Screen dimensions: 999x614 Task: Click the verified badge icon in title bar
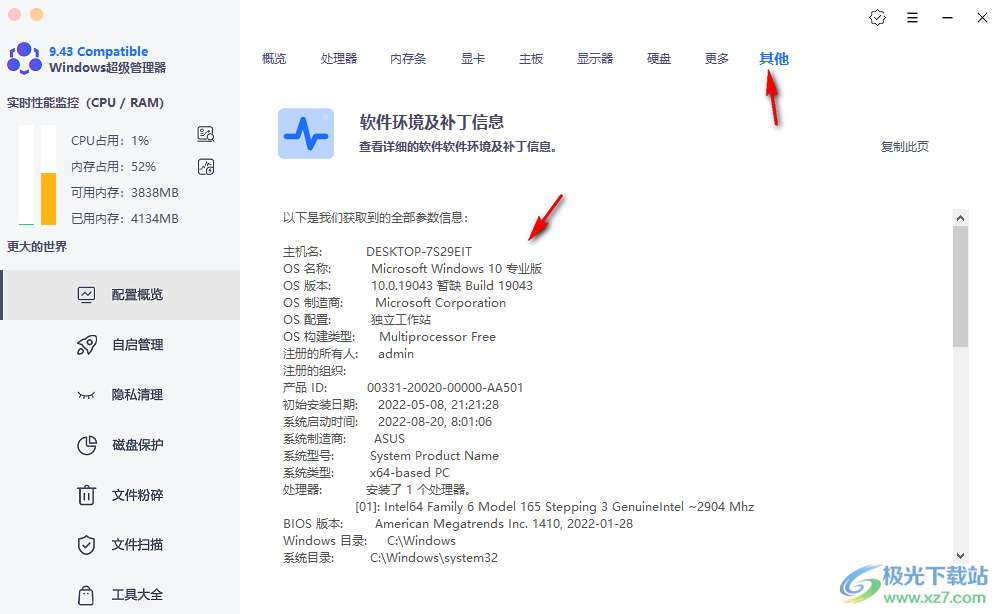tap(877, 18)
